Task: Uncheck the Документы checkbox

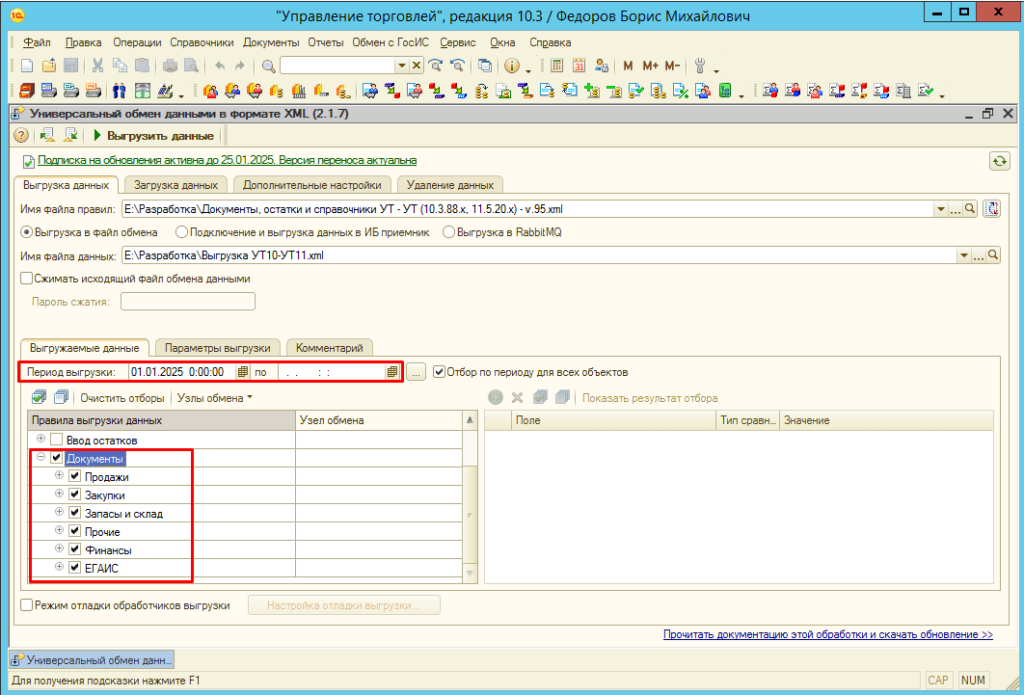Action: [x=57, y=459]
